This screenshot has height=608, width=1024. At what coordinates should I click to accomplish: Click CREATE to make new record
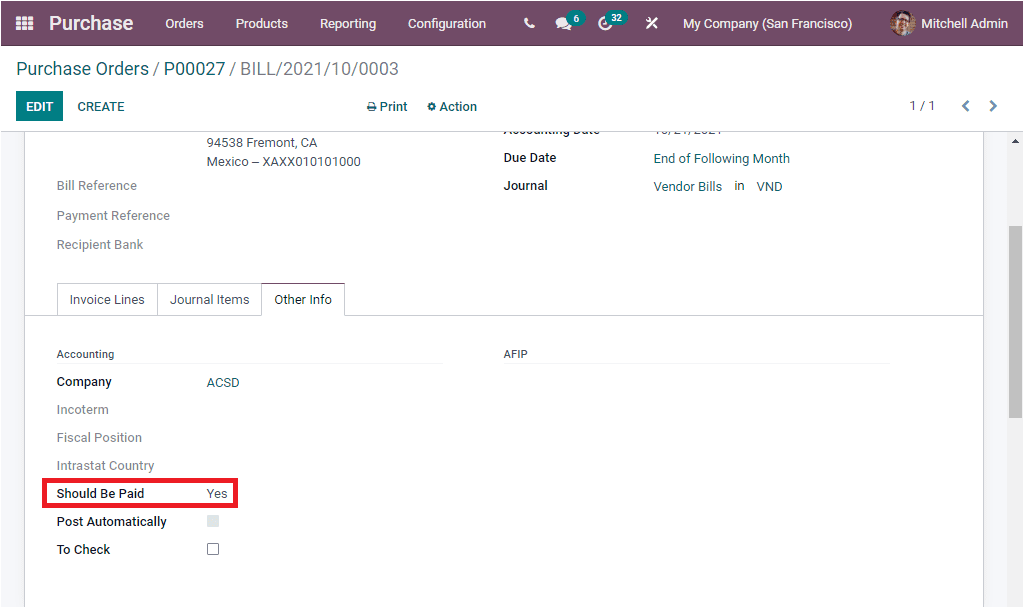click(100, 106)
